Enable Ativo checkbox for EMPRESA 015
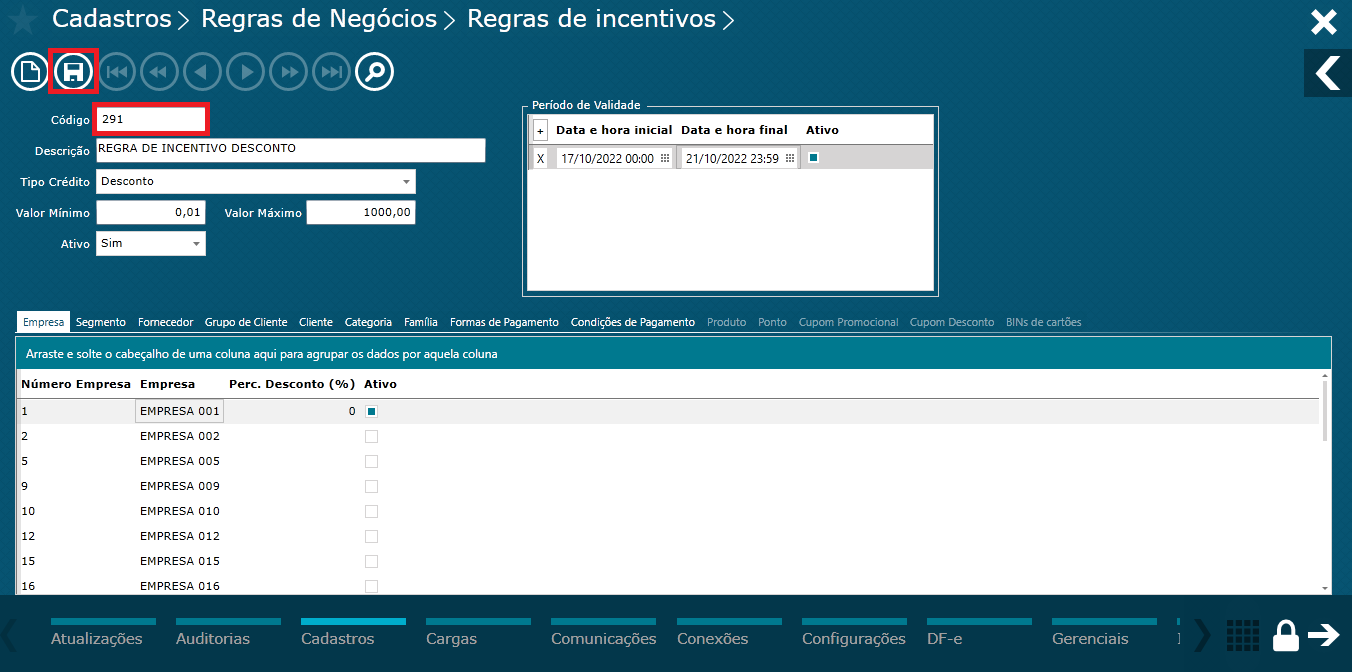This screenshot has height=672, width=1352. (371, 561)
